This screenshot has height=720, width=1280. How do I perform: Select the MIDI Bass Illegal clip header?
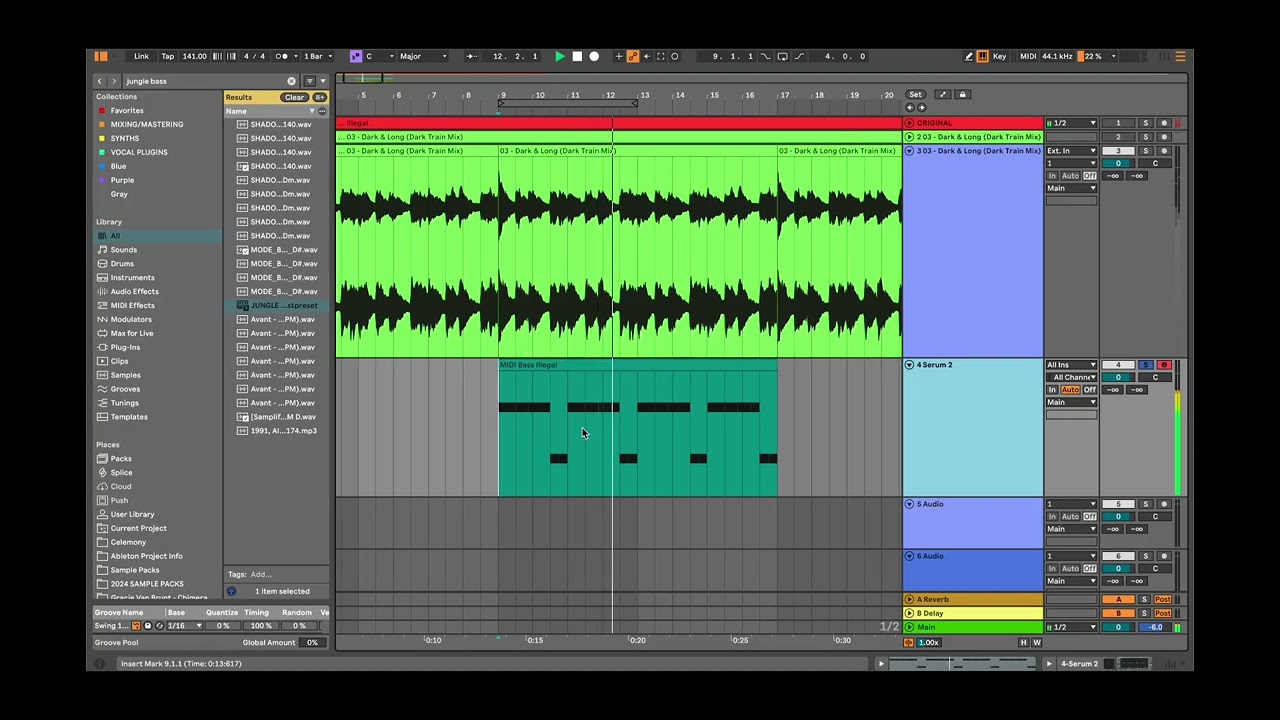(638, 365)
